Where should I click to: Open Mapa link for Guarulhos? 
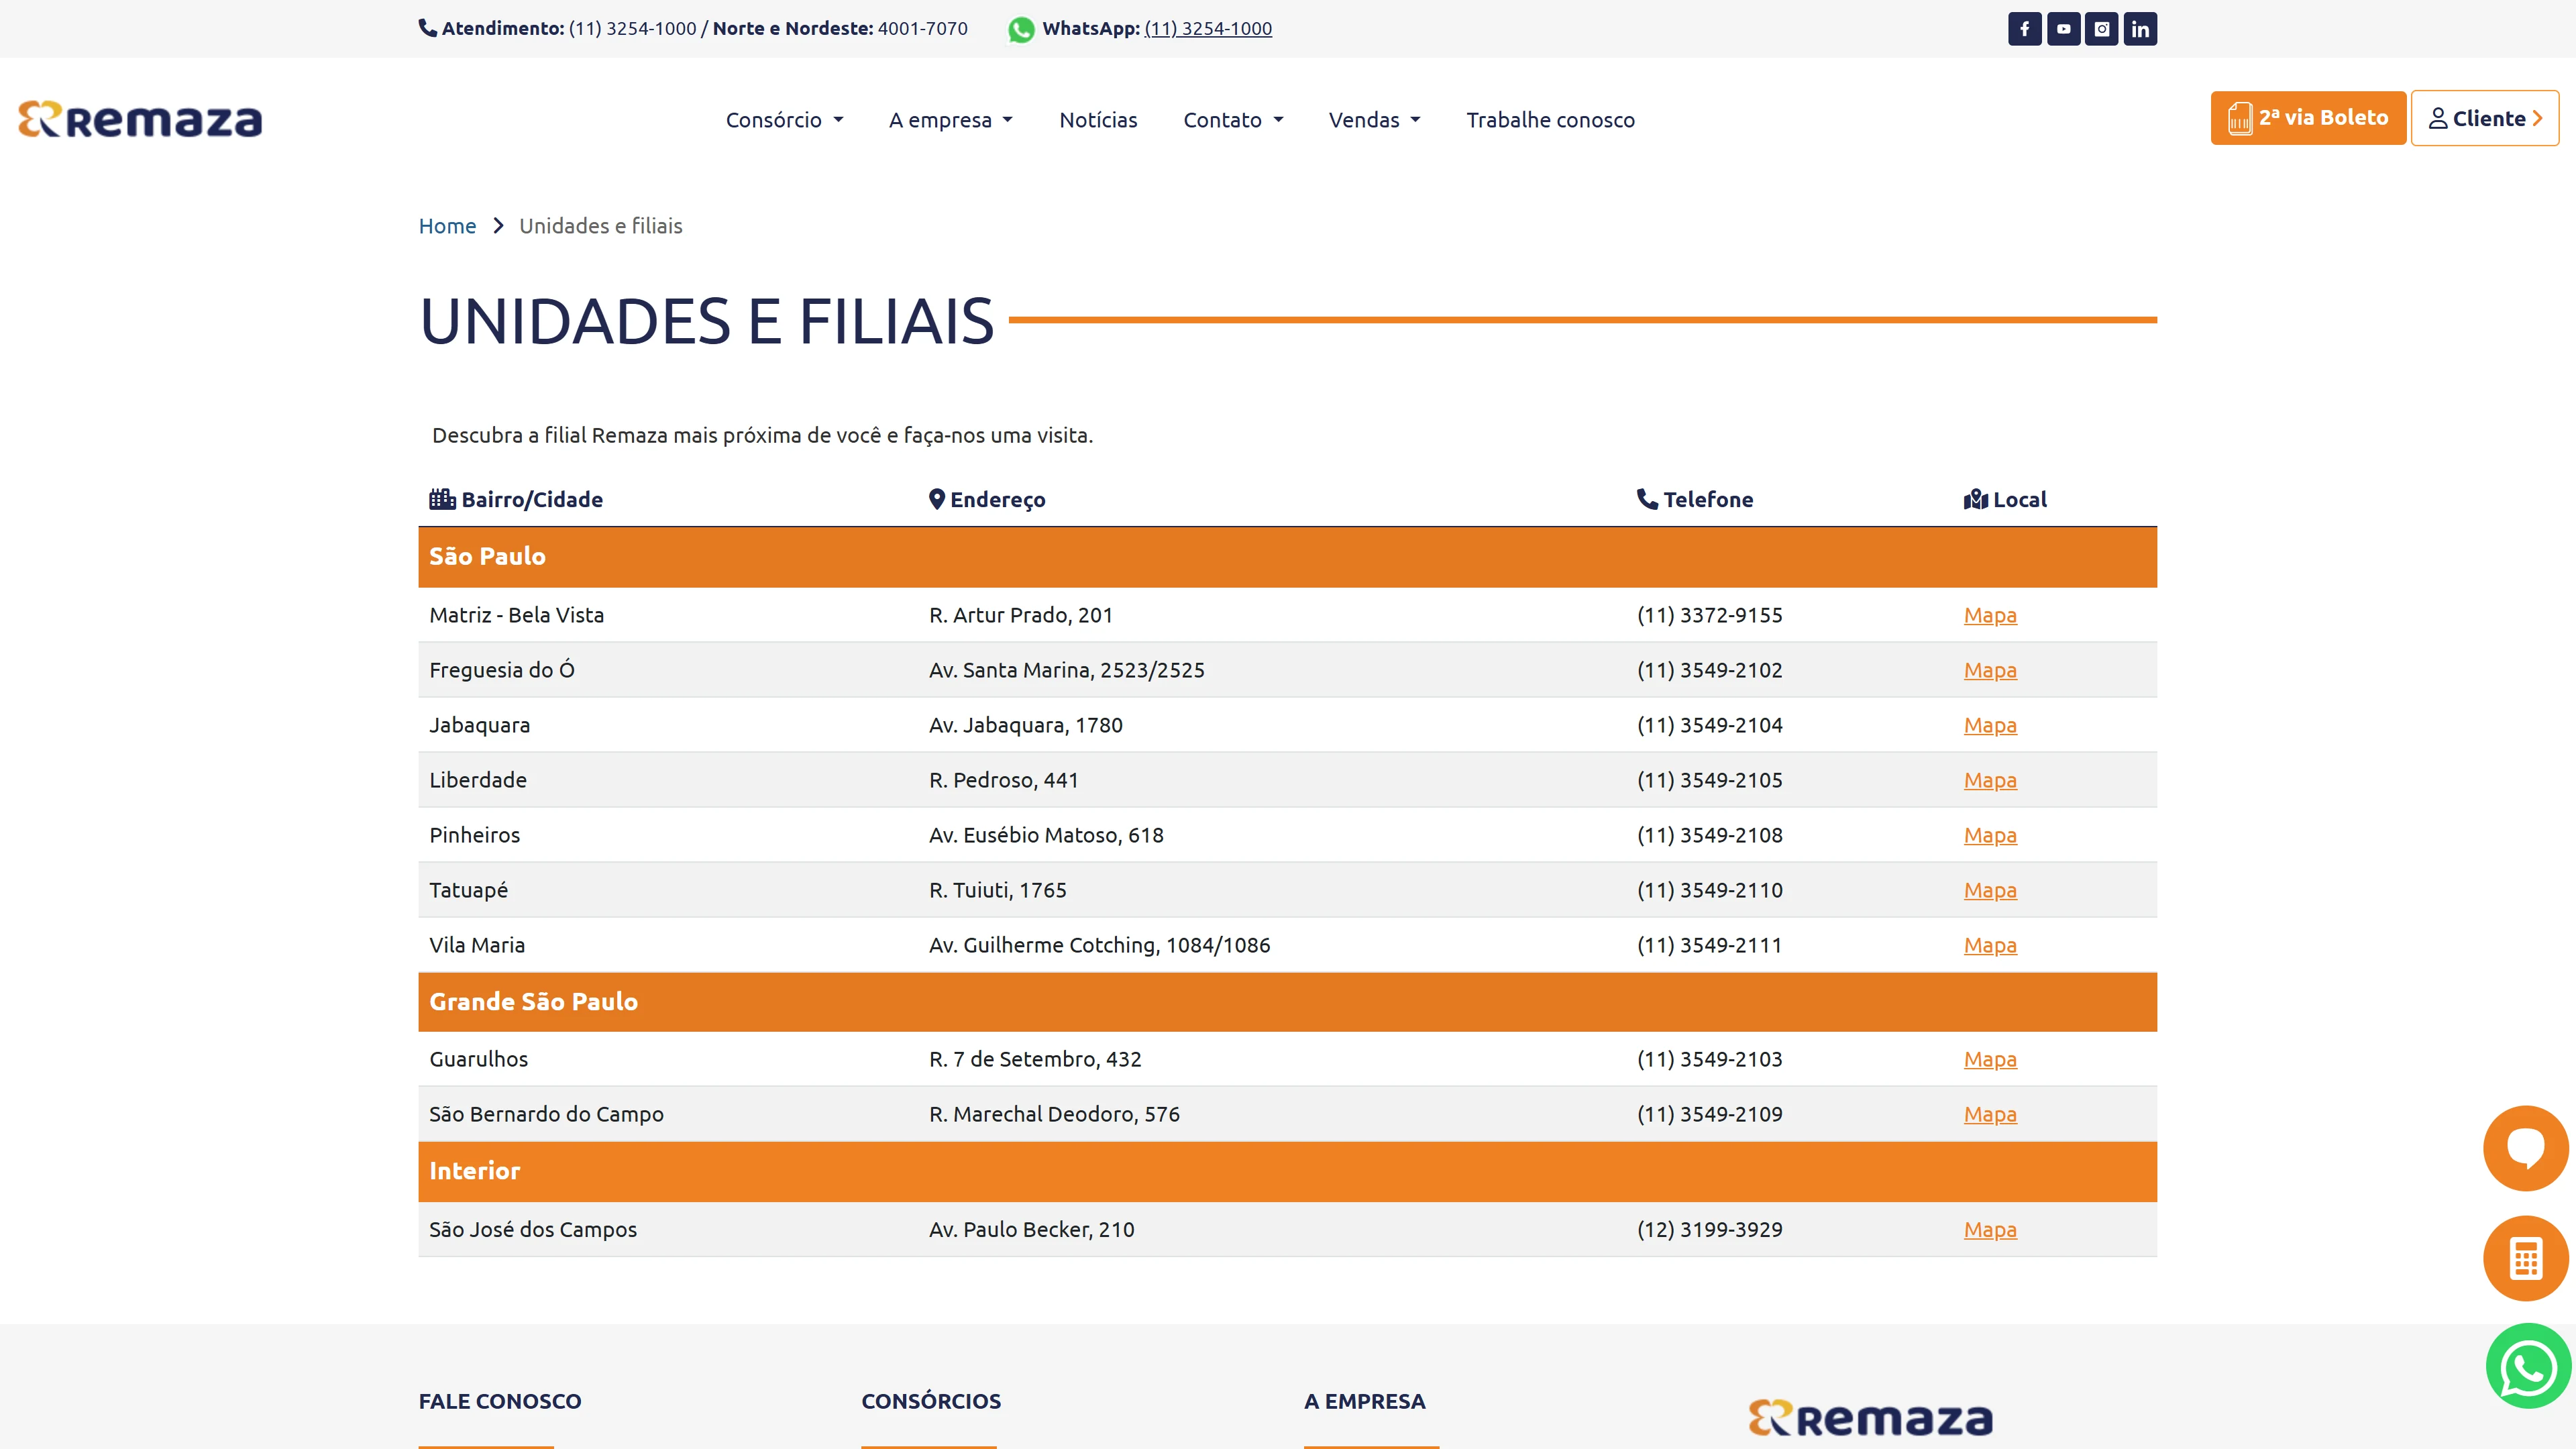1990,1059
